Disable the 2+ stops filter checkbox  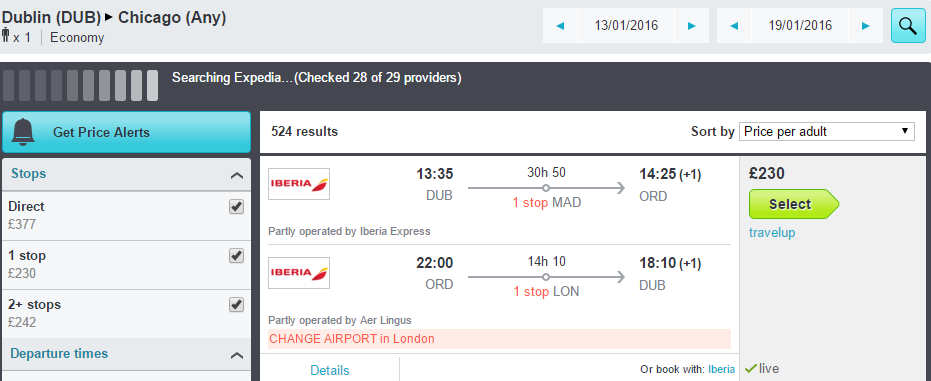(x=236, y=304)
